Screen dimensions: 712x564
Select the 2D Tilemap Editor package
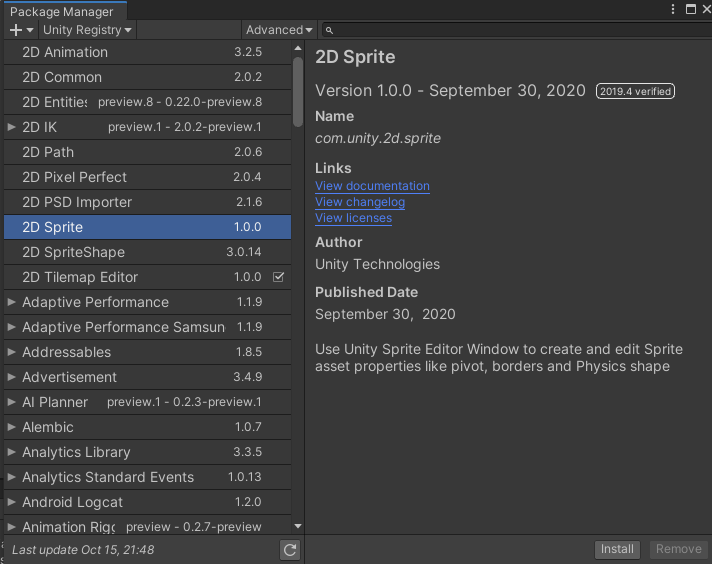[148, 277]
